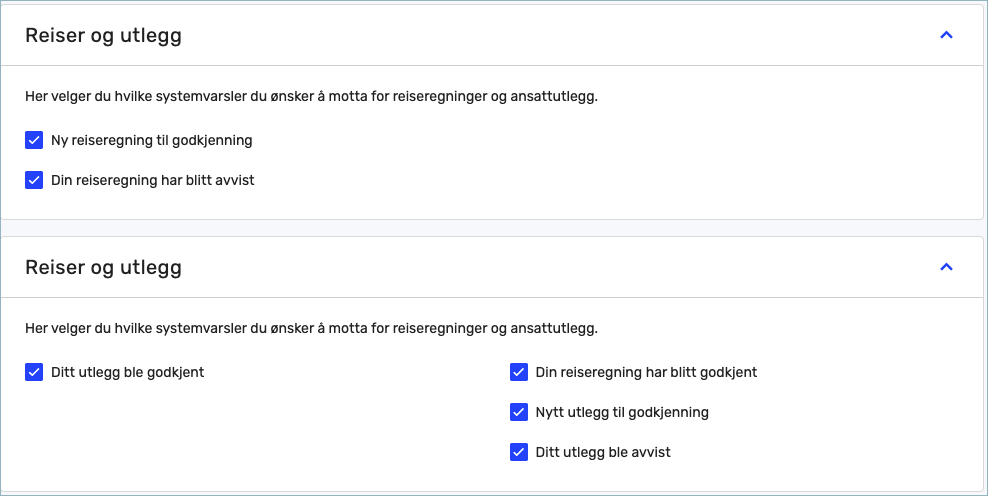Toggle the Ditt utlegg ble godkjent checkbox
The width and height of the screenshot is (988, 496).
coord(34,372)
